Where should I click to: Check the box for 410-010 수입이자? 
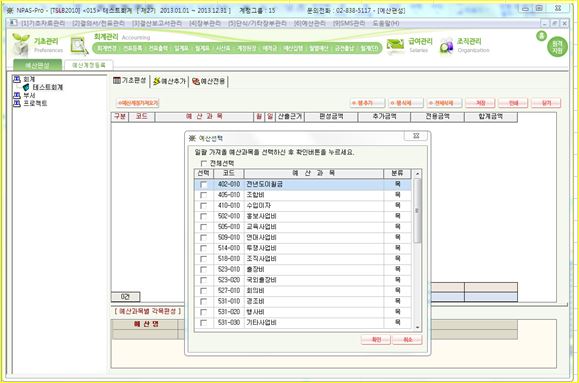[203, 206]
